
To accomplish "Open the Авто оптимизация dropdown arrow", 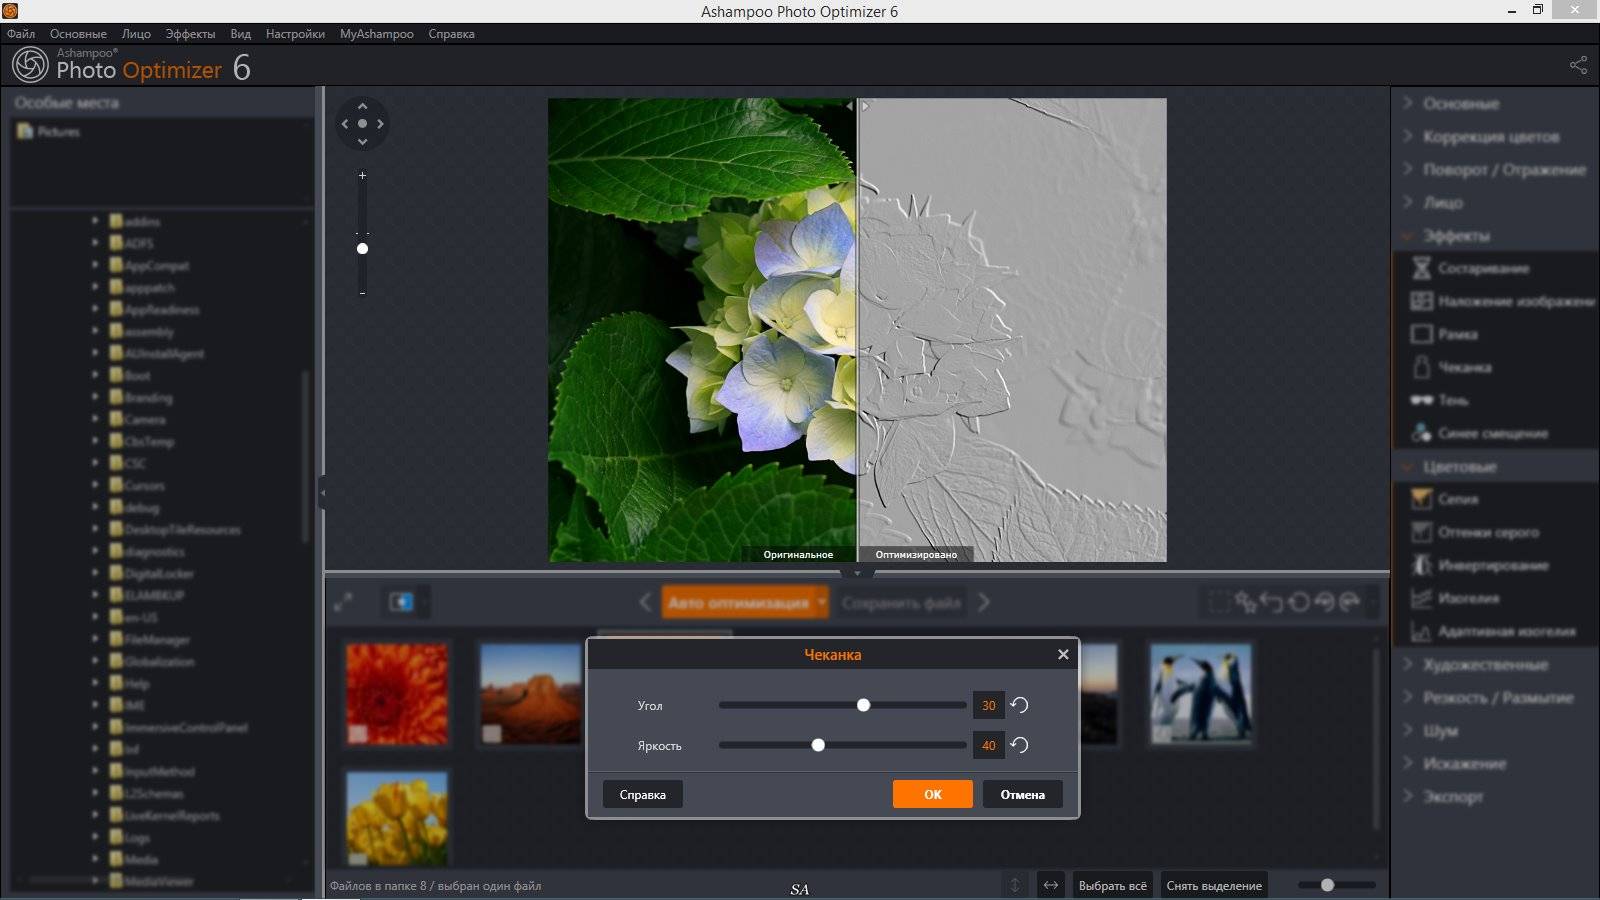I will point(822,602).
